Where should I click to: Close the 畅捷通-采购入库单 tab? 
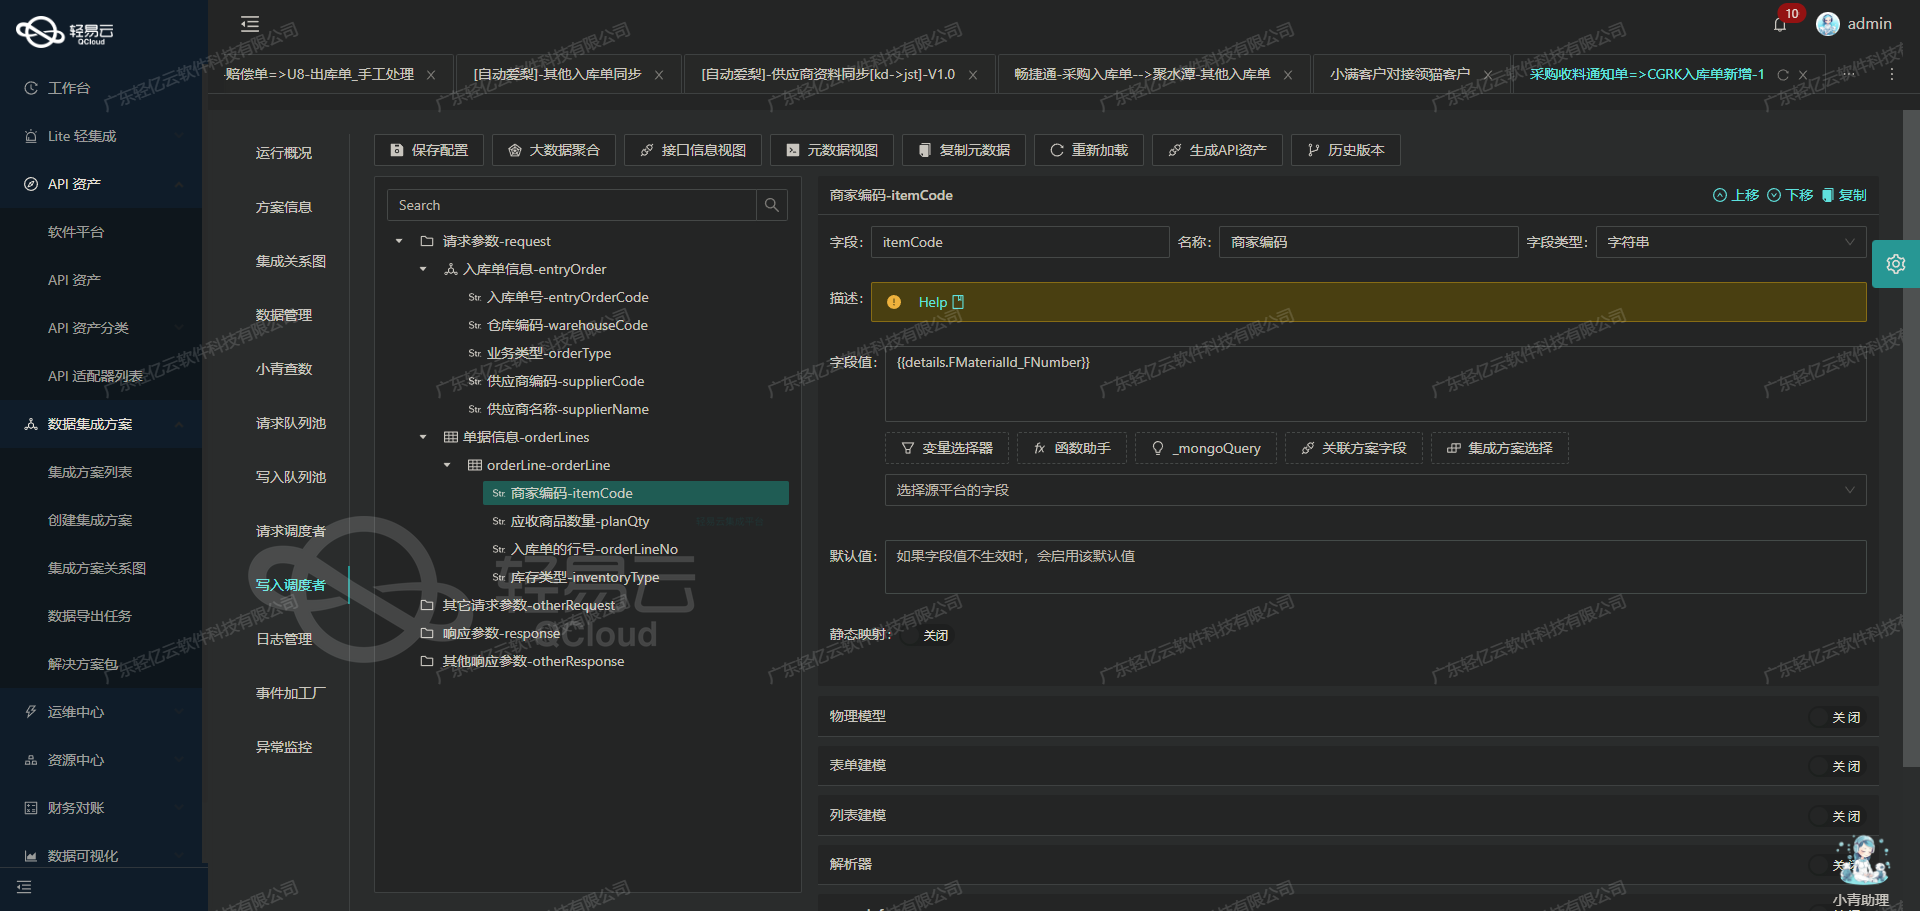click(x=1288, y=75)
